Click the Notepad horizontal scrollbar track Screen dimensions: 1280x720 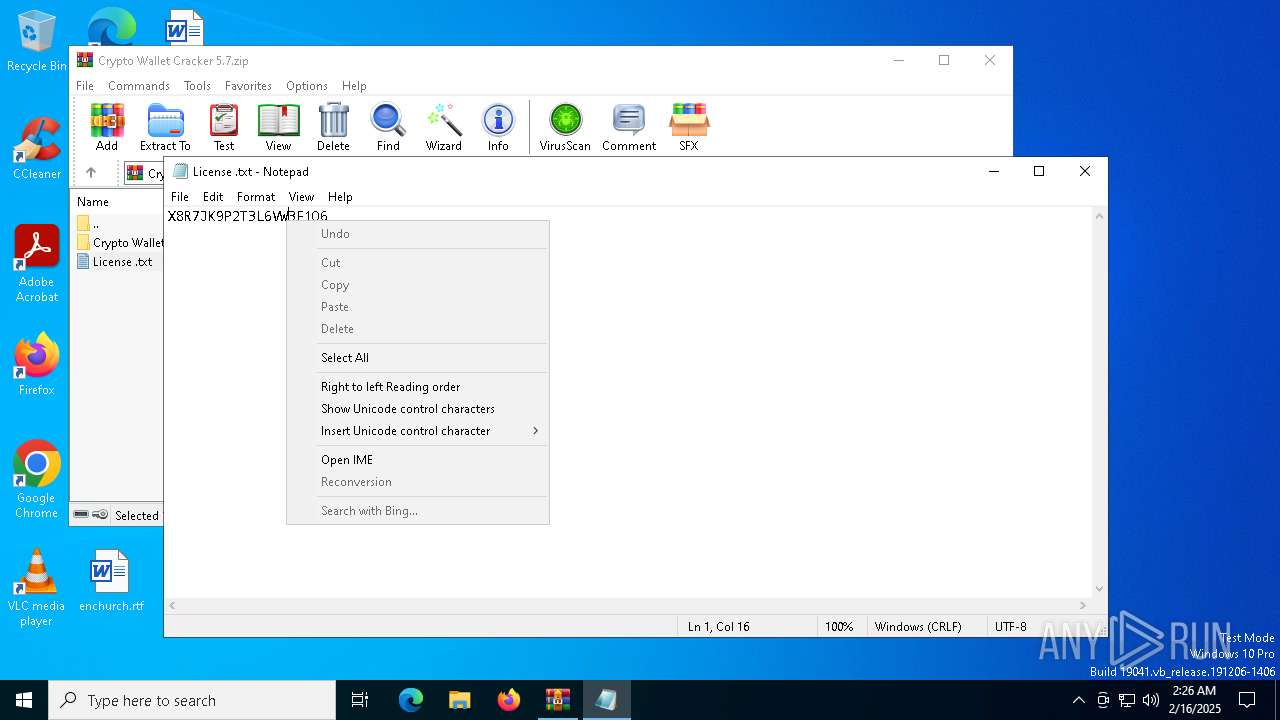pos(627,605)
